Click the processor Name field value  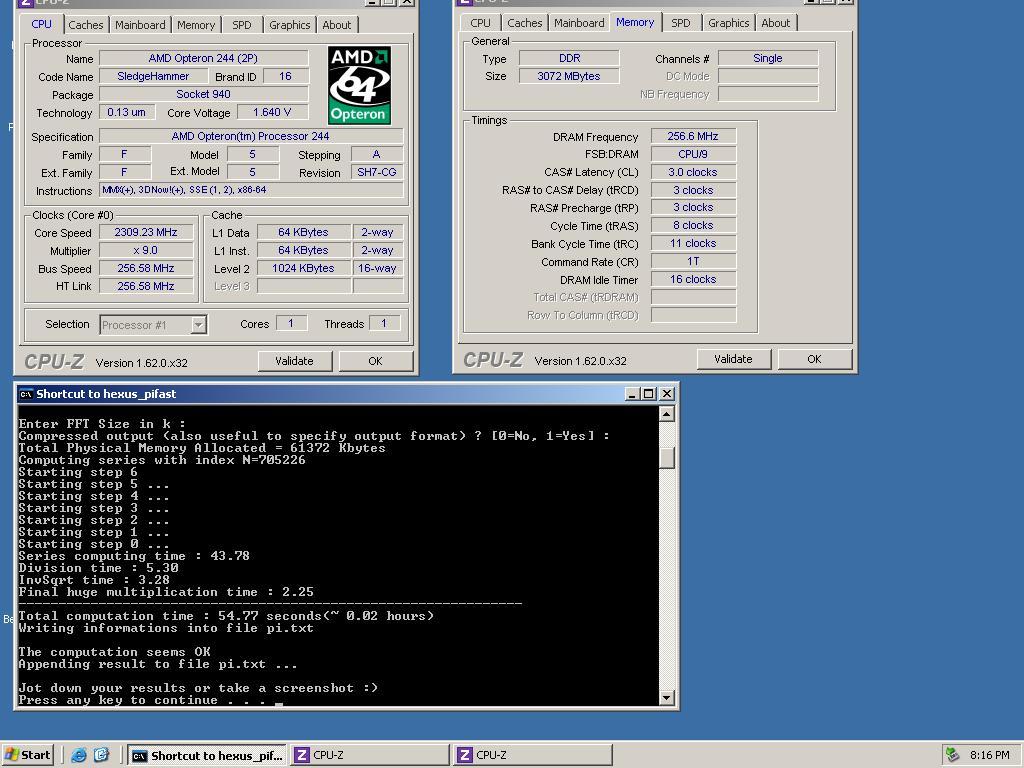click(x=203, y=58)
